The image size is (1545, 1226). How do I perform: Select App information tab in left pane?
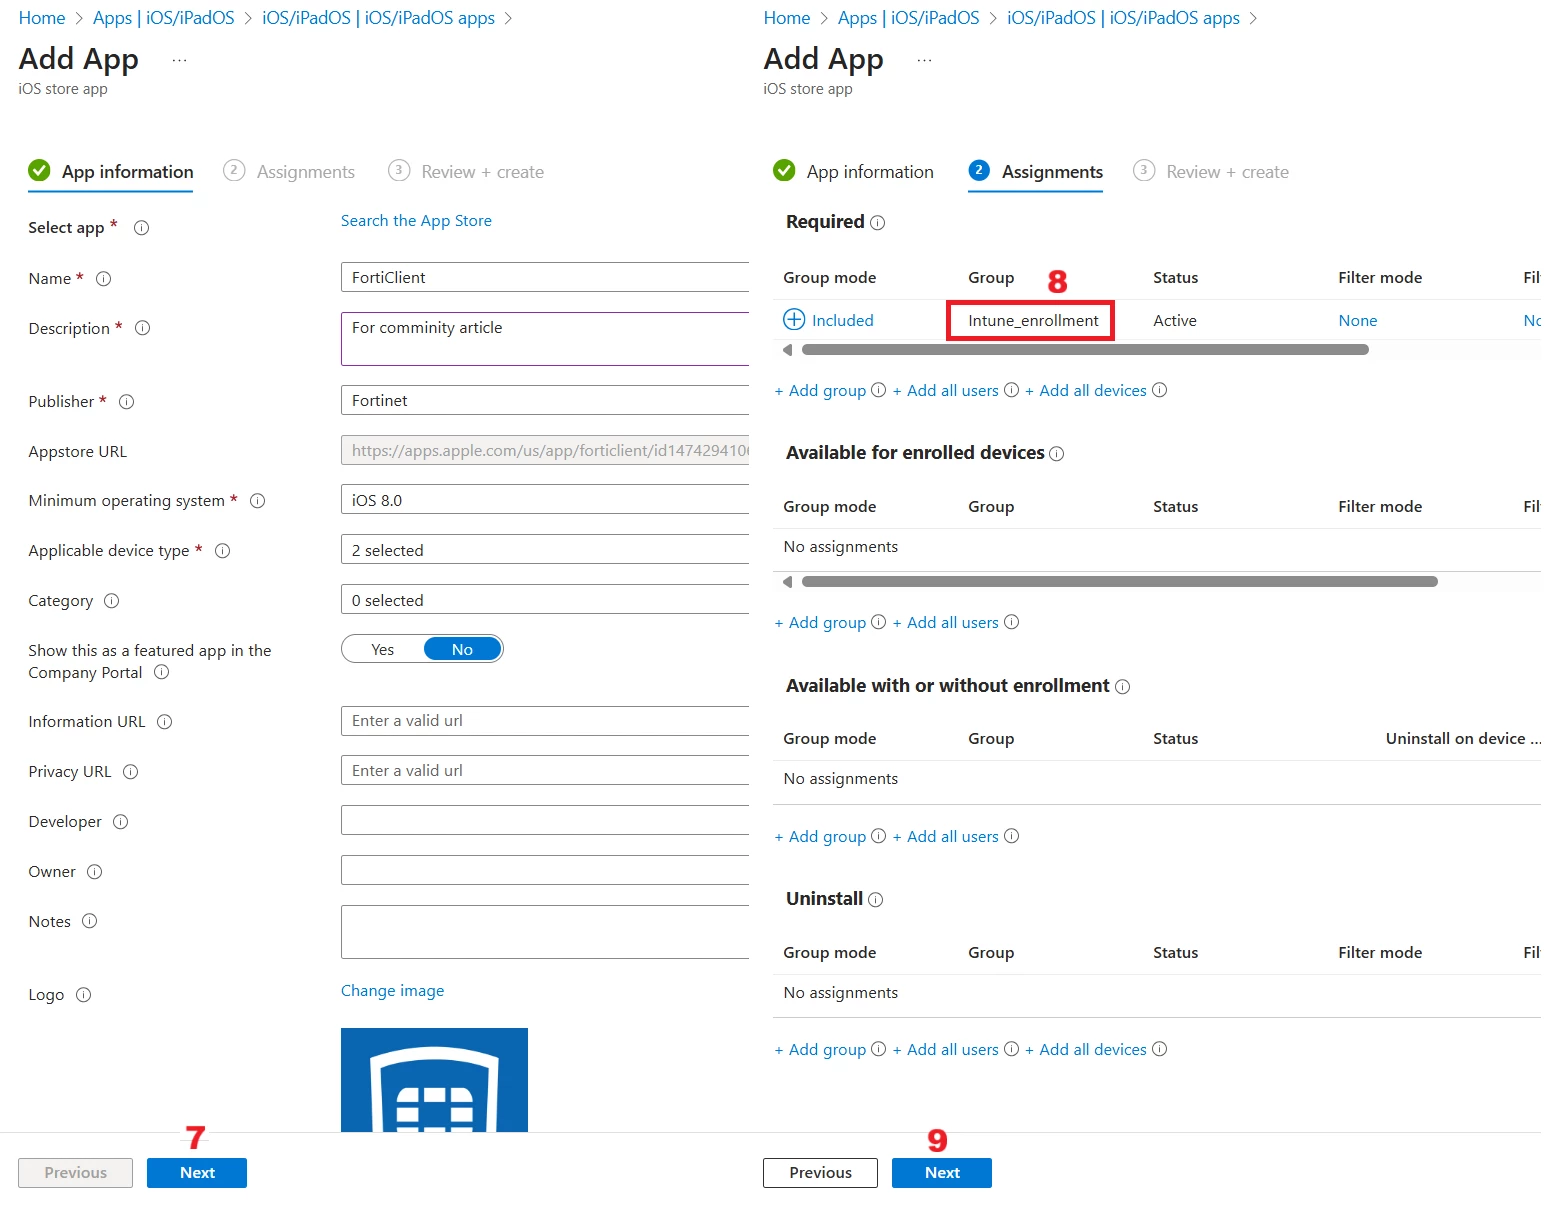click(x=111, y=172)
